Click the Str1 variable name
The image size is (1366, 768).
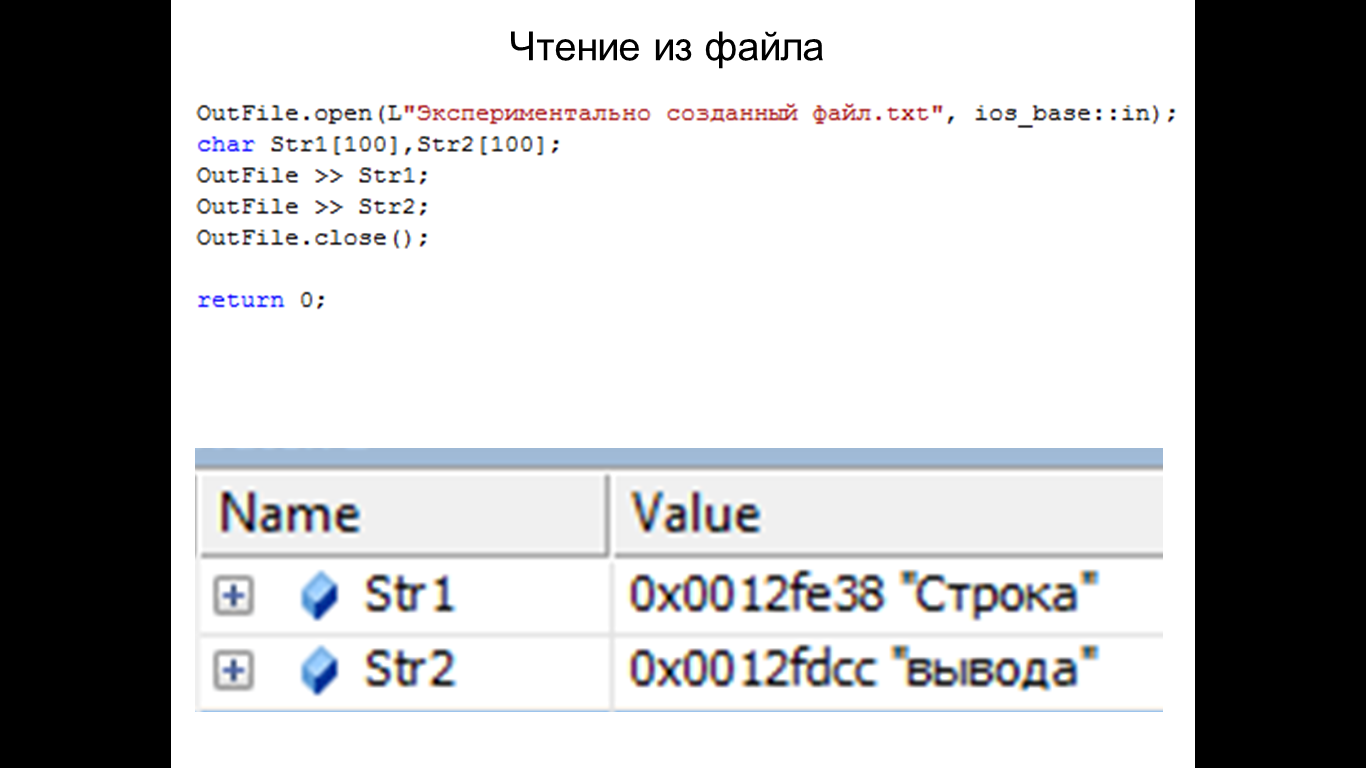pyautogui.click(x=409, y=595)
